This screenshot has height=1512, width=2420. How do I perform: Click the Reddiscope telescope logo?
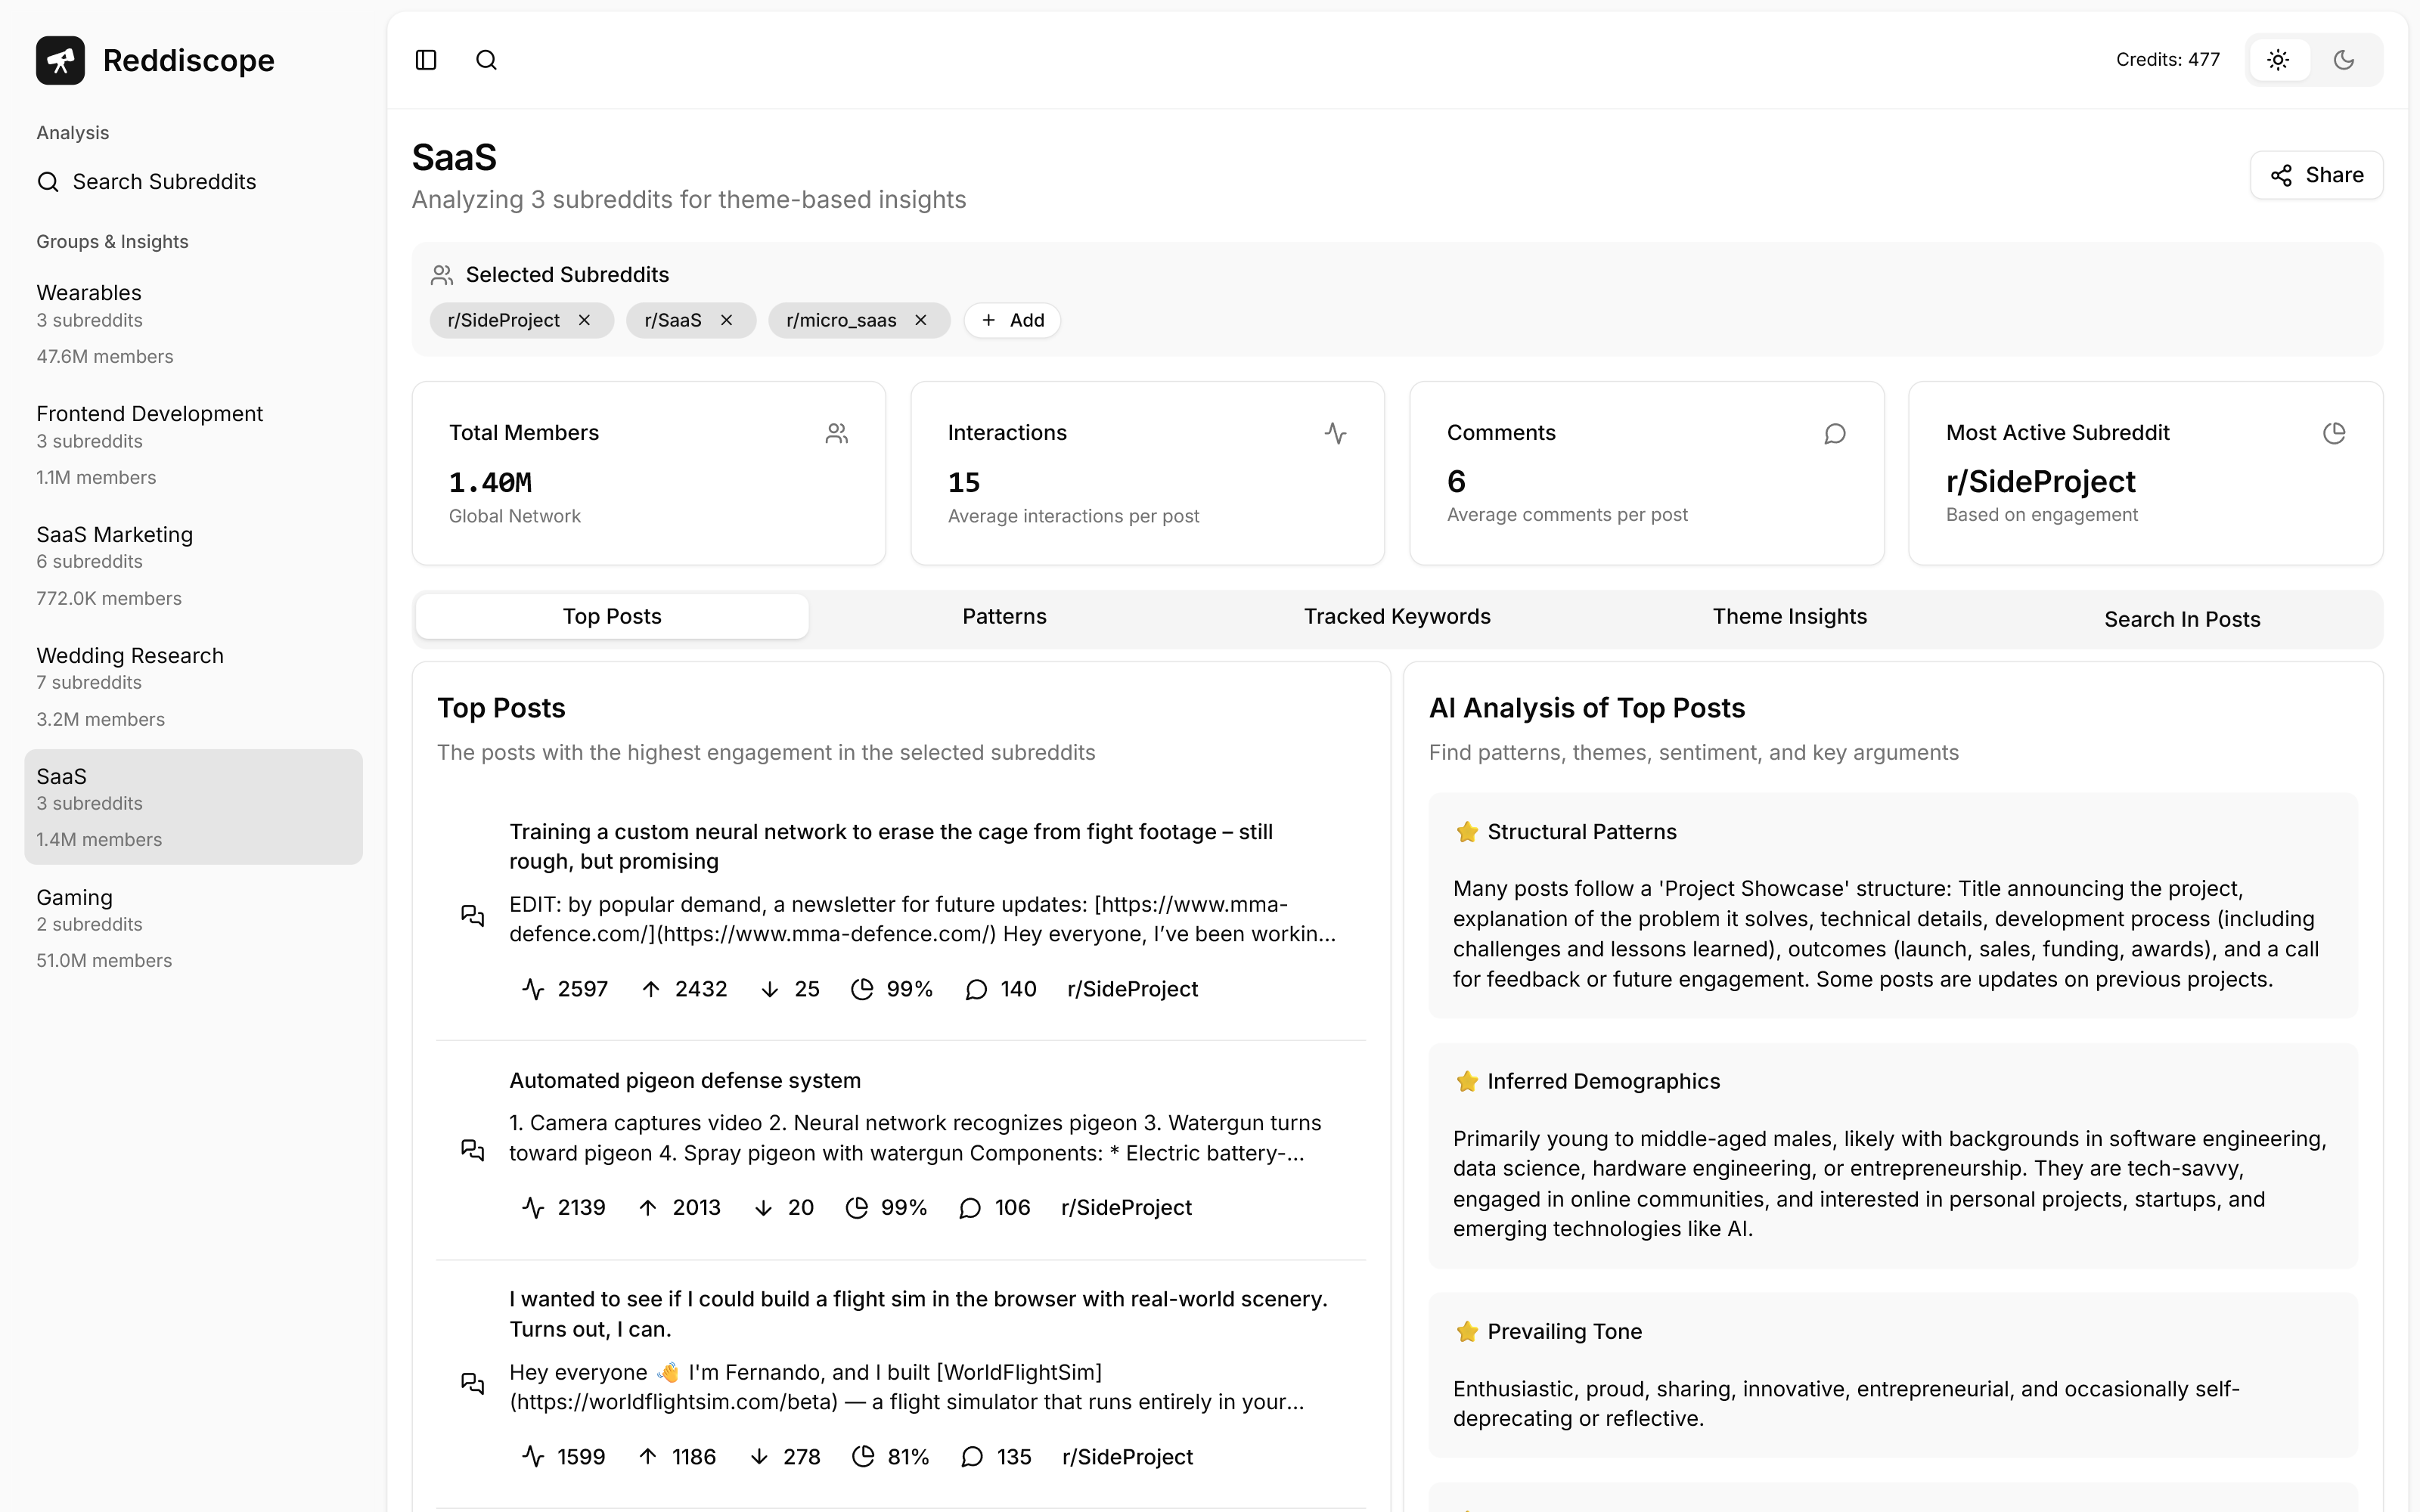pos(60,60)
